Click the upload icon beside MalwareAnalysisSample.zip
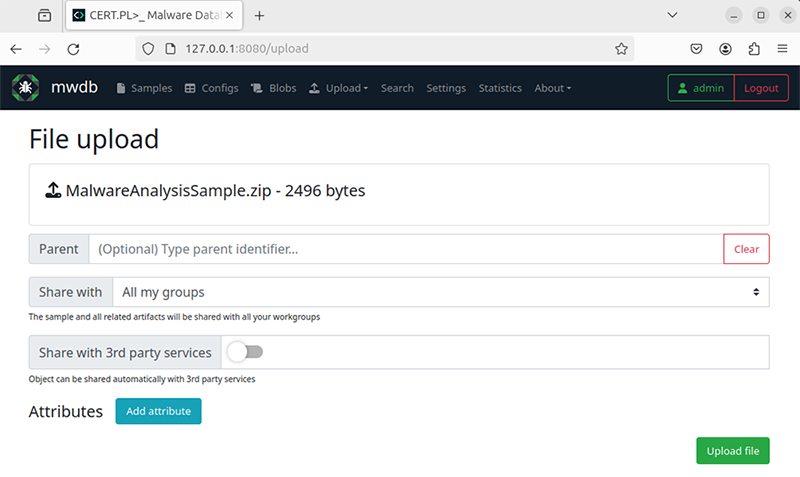Image resolution: width=800 pixels, height=477 pixels. click(x=53, y=190)
